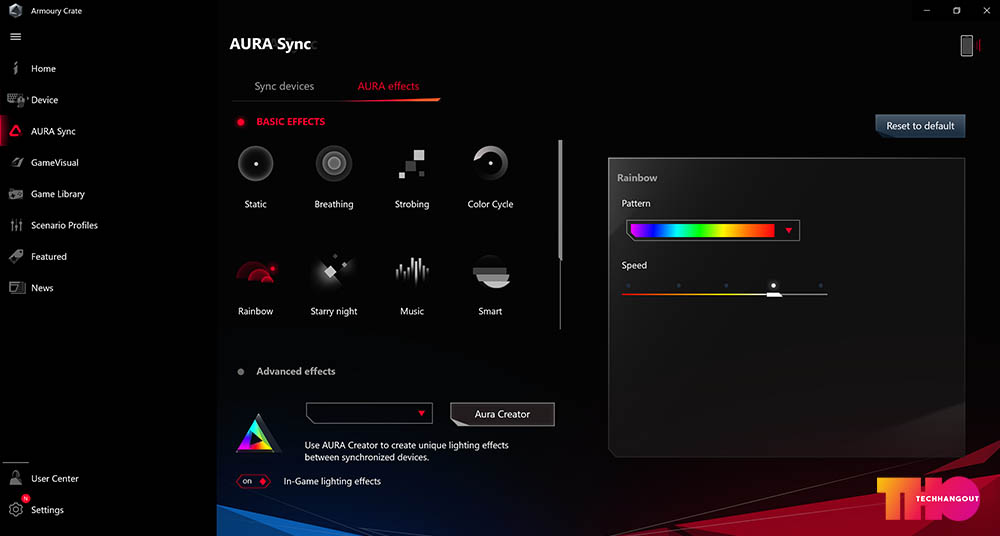Image resolution: width=1000 pixels, height=536 pixels.
Task: Select the Static lighting effect icon
Action: point(256,163)
